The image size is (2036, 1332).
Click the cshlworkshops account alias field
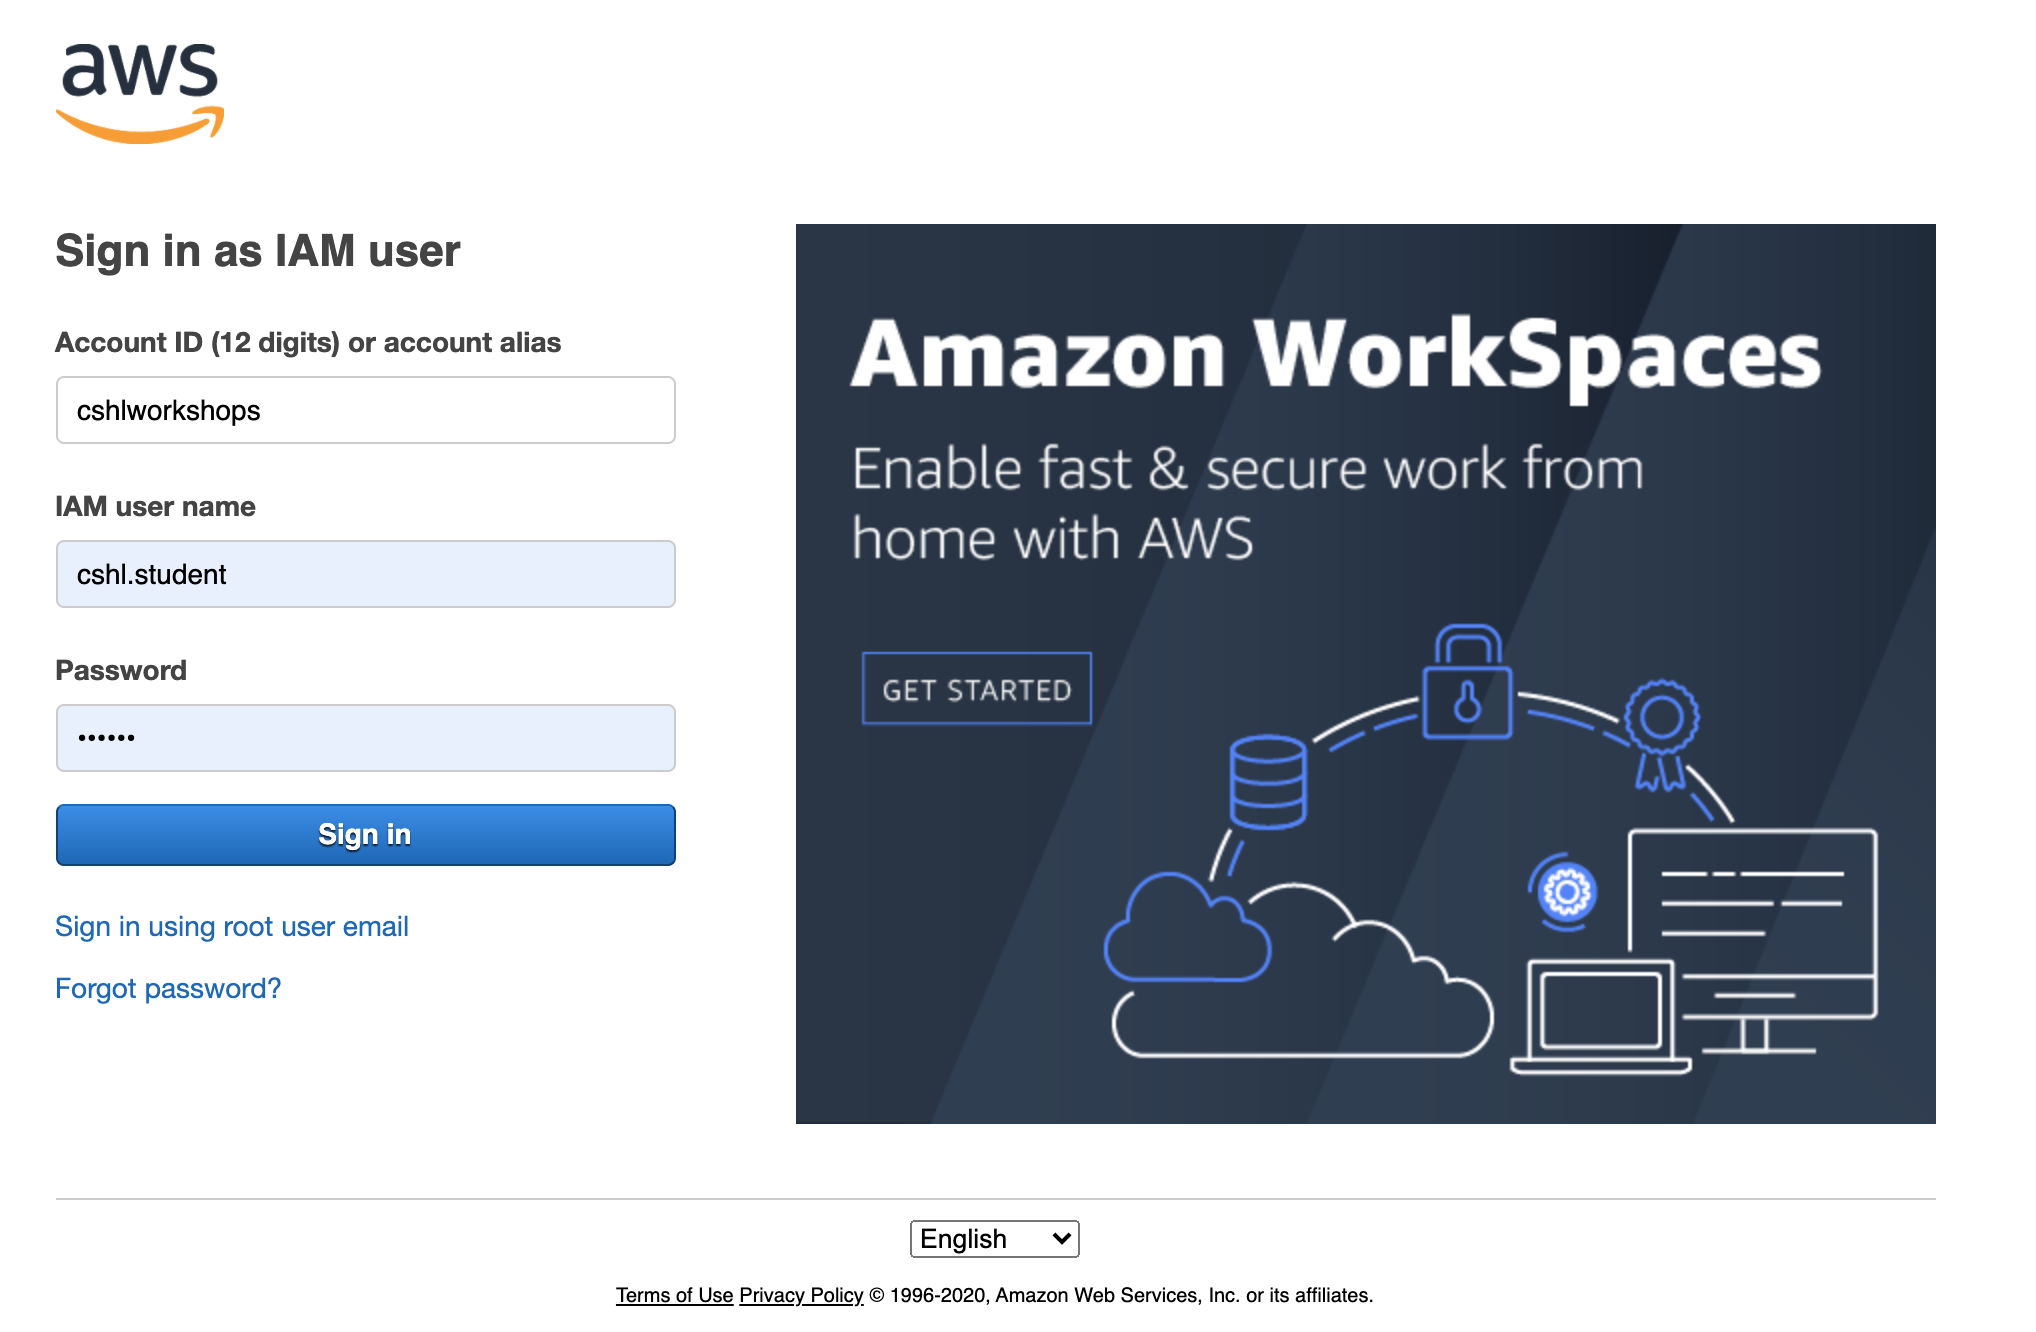click(x=366, y=410)
